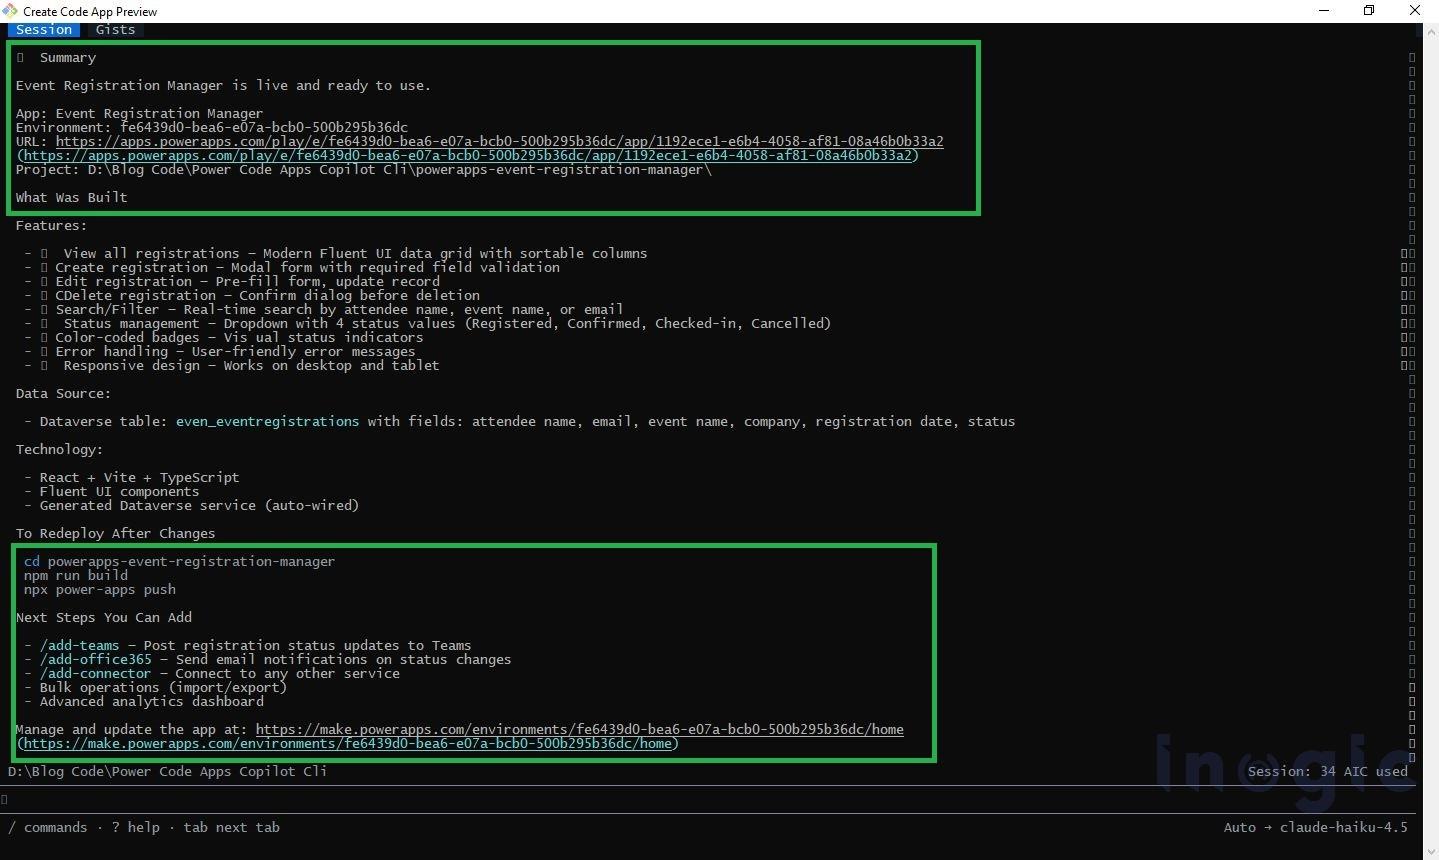Screen dimensions: 1439x860
Task: Close the Create Code App Preview window
Action: pyautogui.click(x=1415, y=11)
